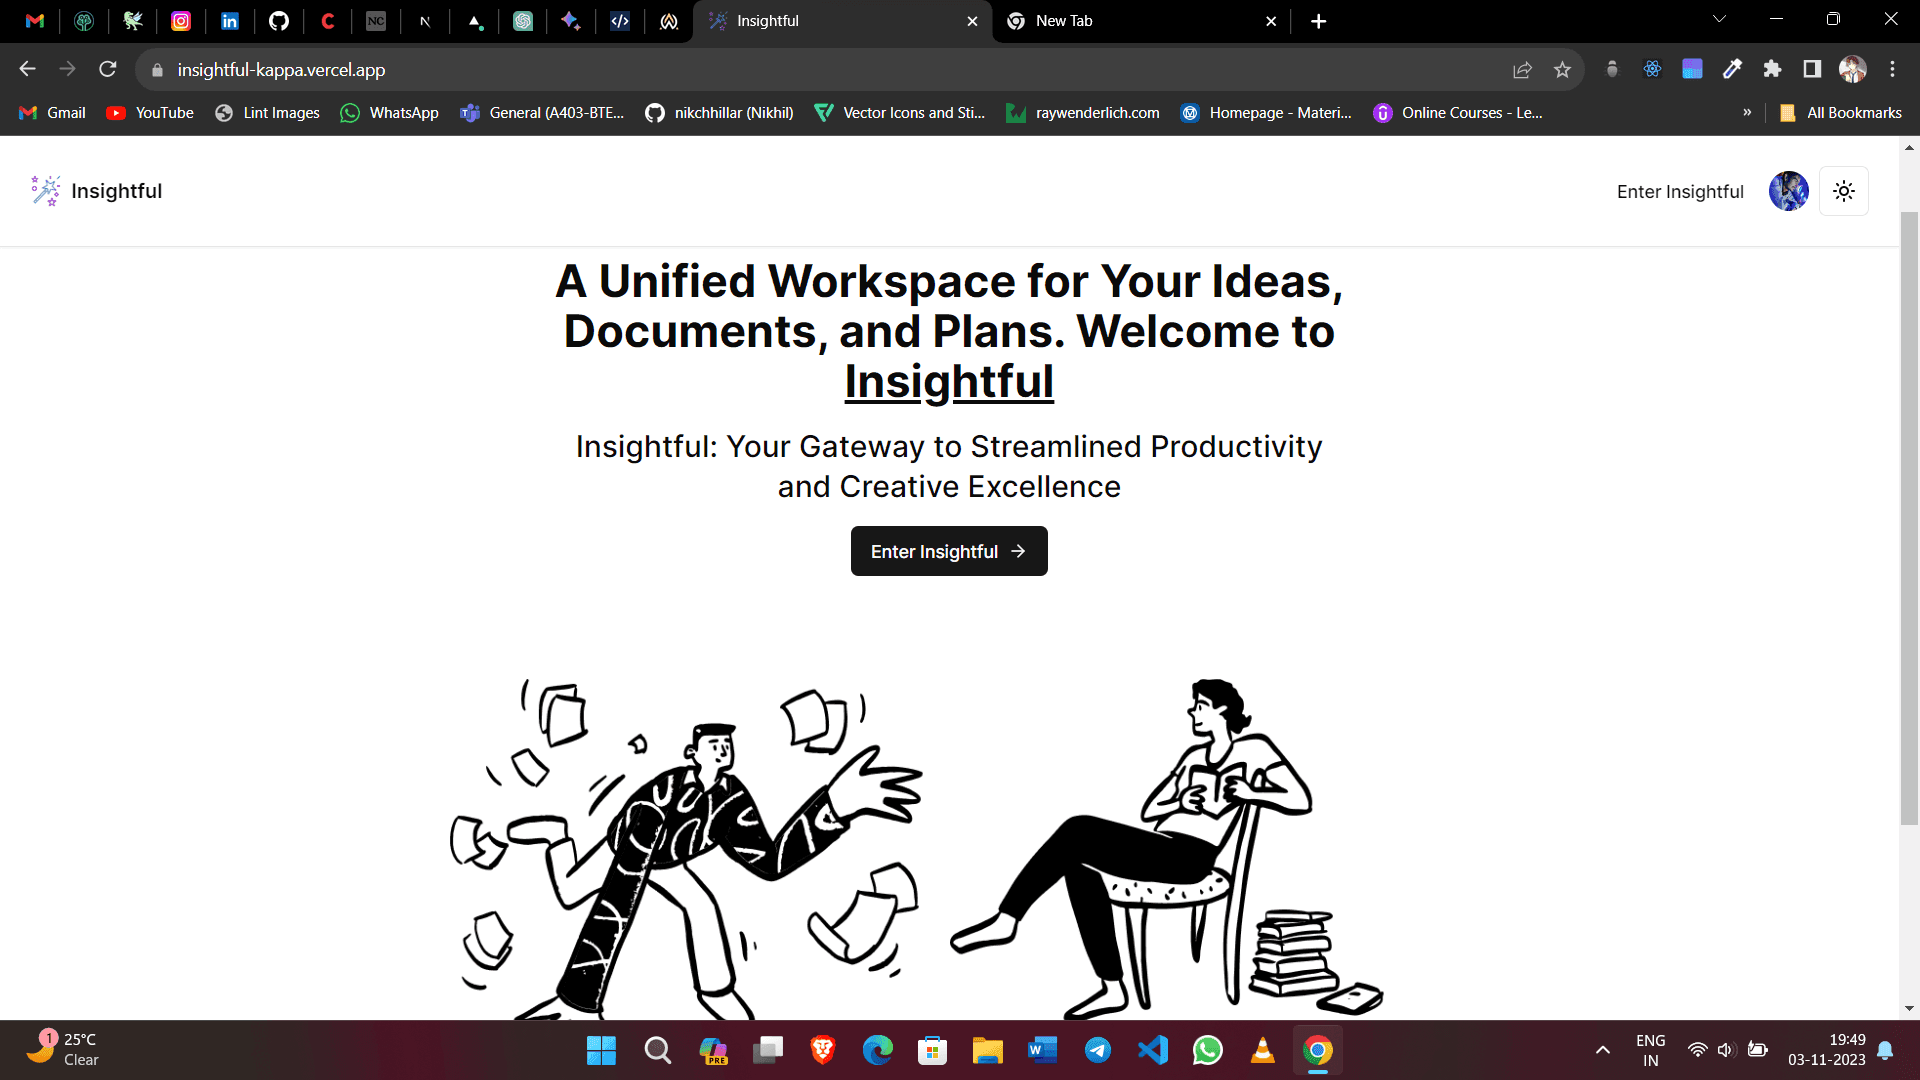Open Online Courses - Le... bookmark
This screenshot has width=1920, height=1080.
[x=1458, y=113]
